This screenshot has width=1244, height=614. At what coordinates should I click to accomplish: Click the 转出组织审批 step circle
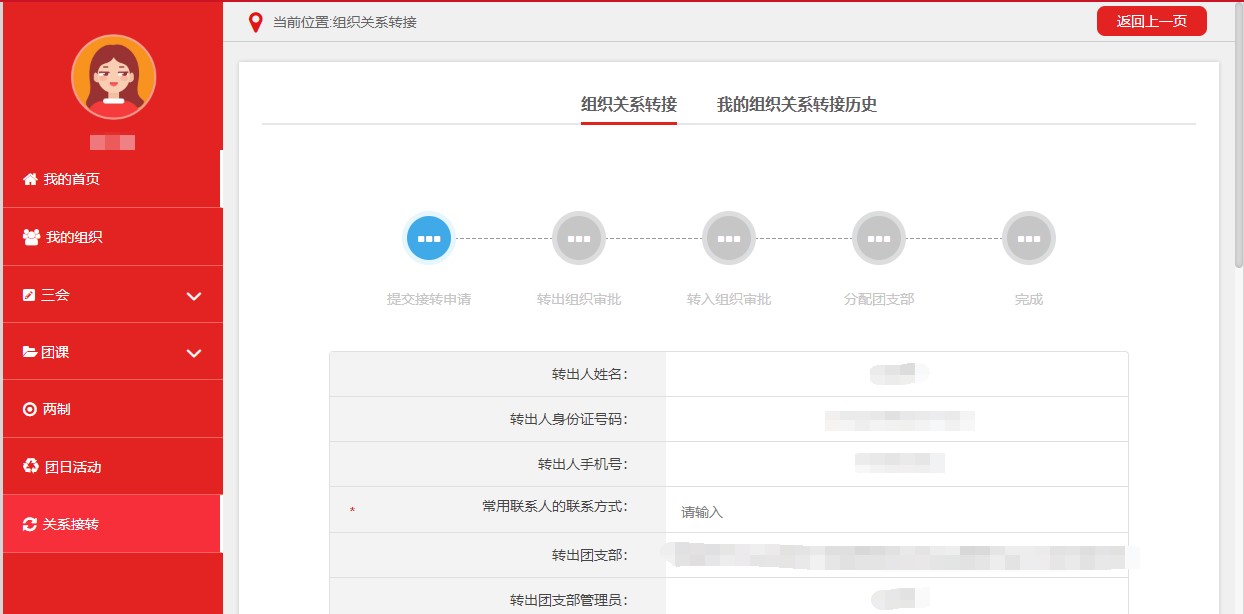click(x=579, y=238)
